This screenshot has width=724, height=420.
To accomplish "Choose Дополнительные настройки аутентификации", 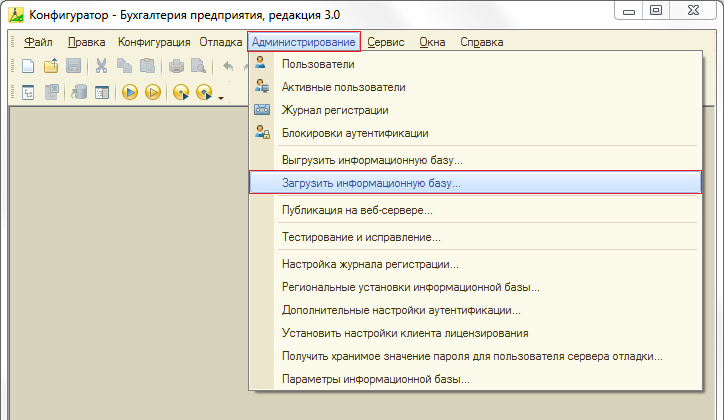I will pos(476,310).
